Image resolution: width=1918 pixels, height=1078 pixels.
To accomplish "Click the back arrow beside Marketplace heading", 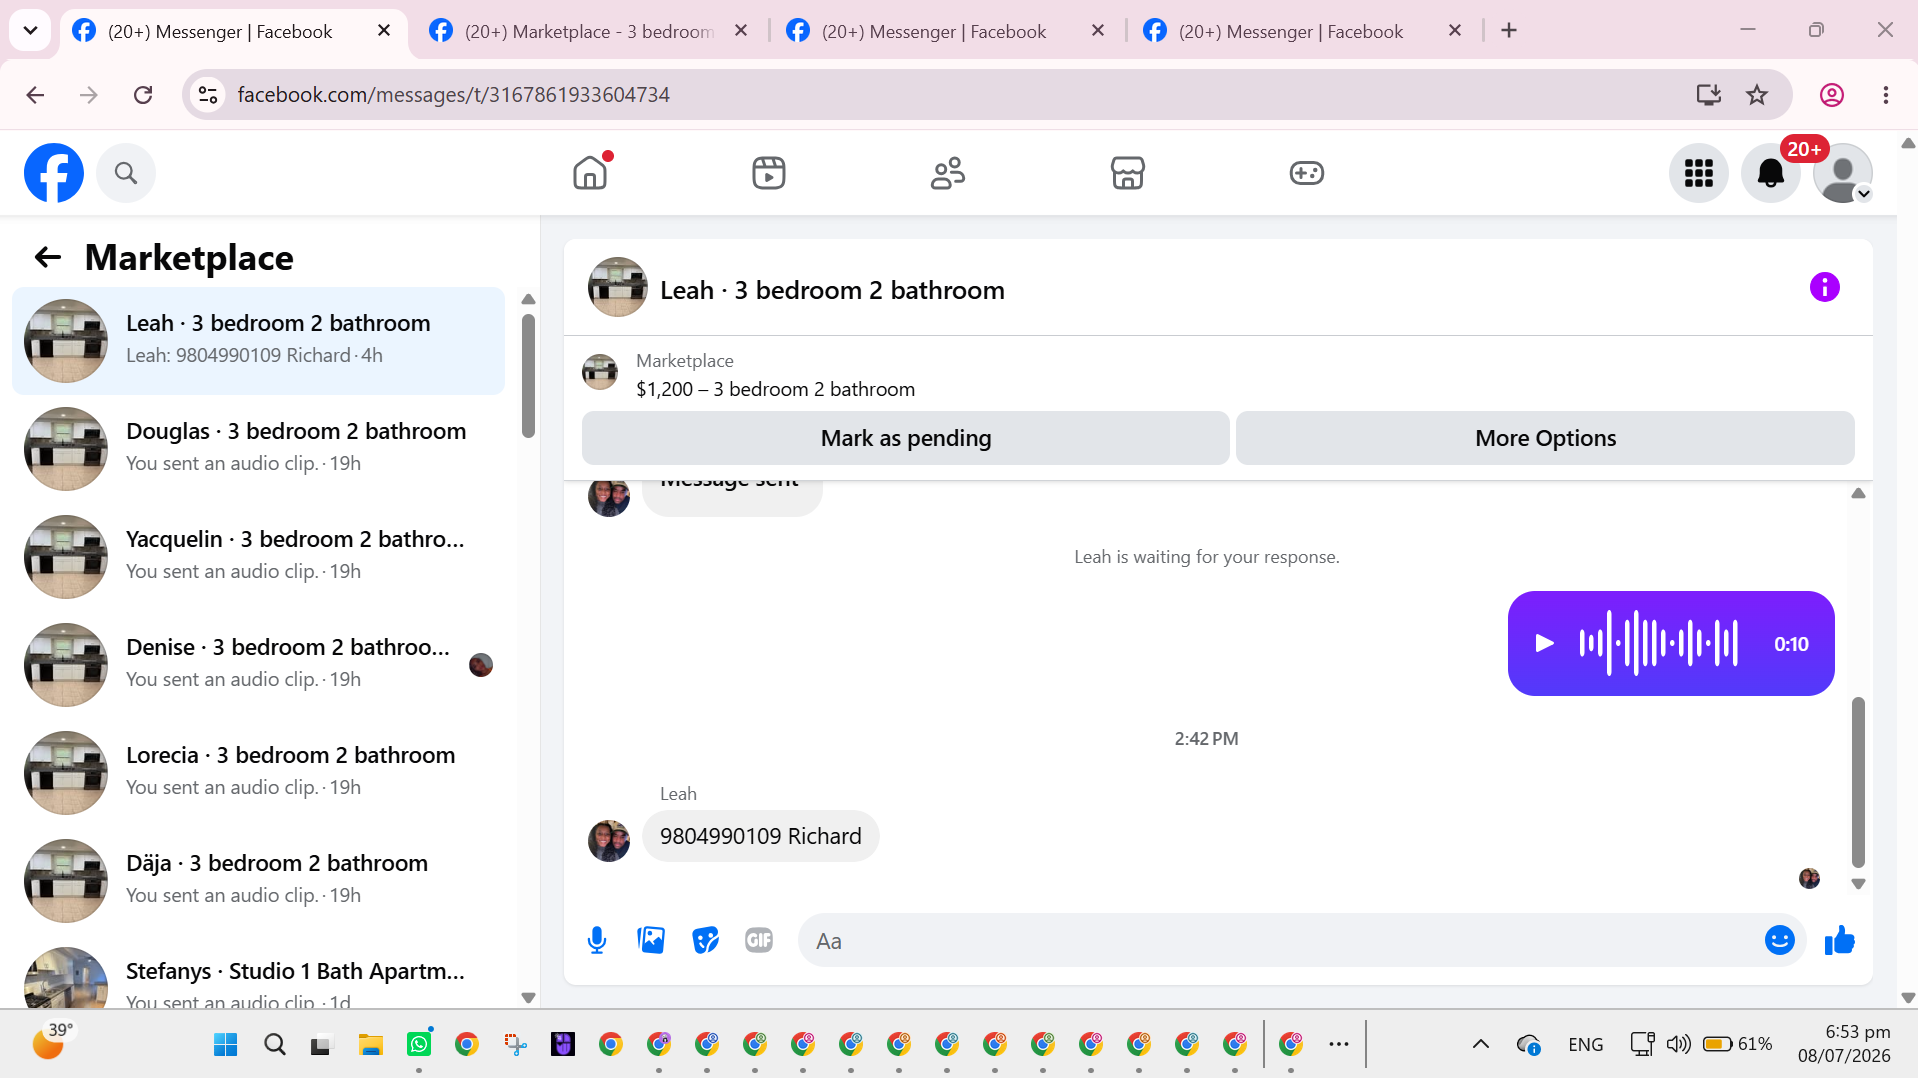I will pos(48,258).
